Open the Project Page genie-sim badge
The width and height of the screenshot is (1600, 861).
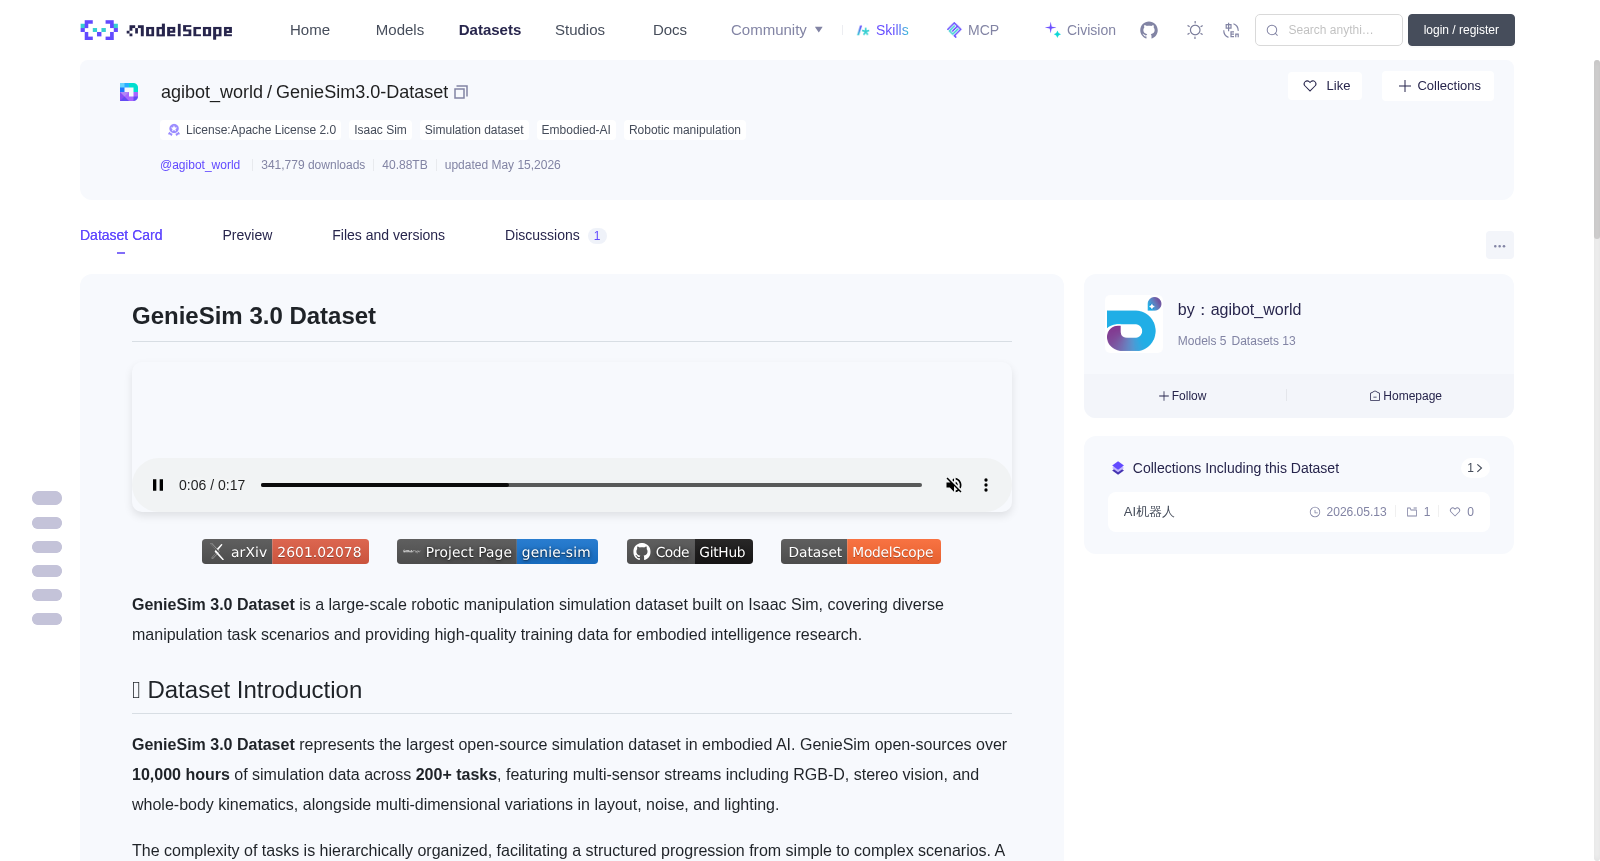[497, 552]
